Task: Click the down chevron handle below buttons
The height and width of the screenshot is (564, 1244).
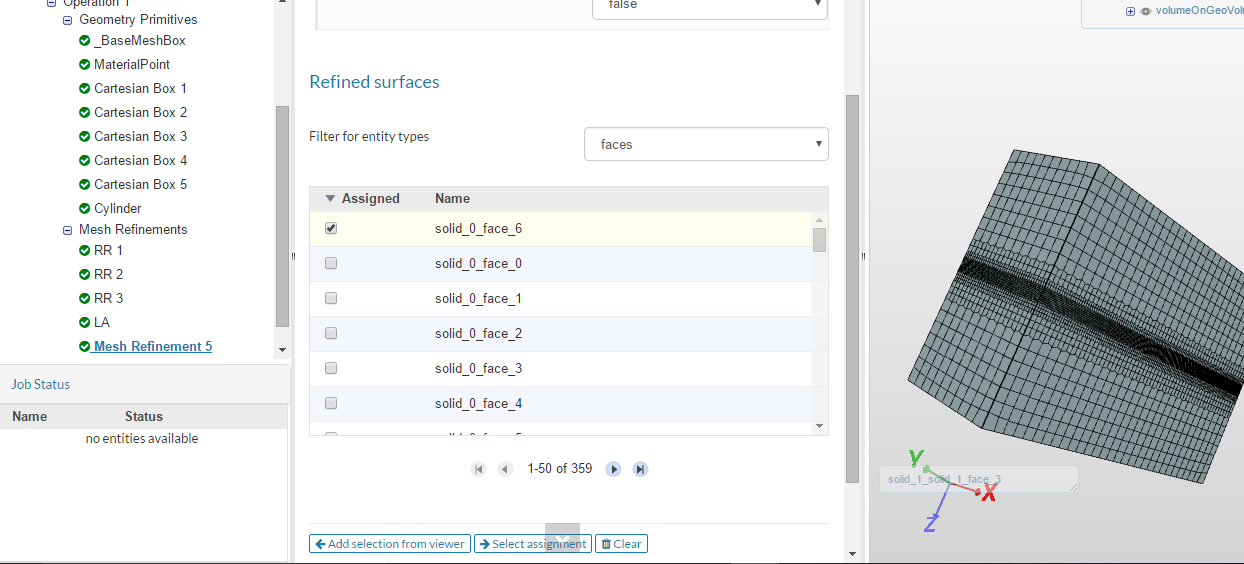Action: pos(563,538)
